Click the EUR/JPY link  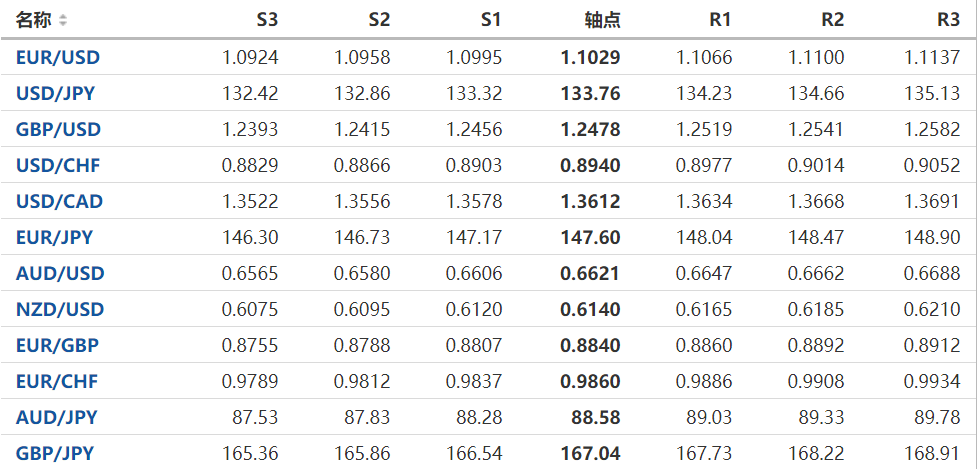tap(55, 237)
